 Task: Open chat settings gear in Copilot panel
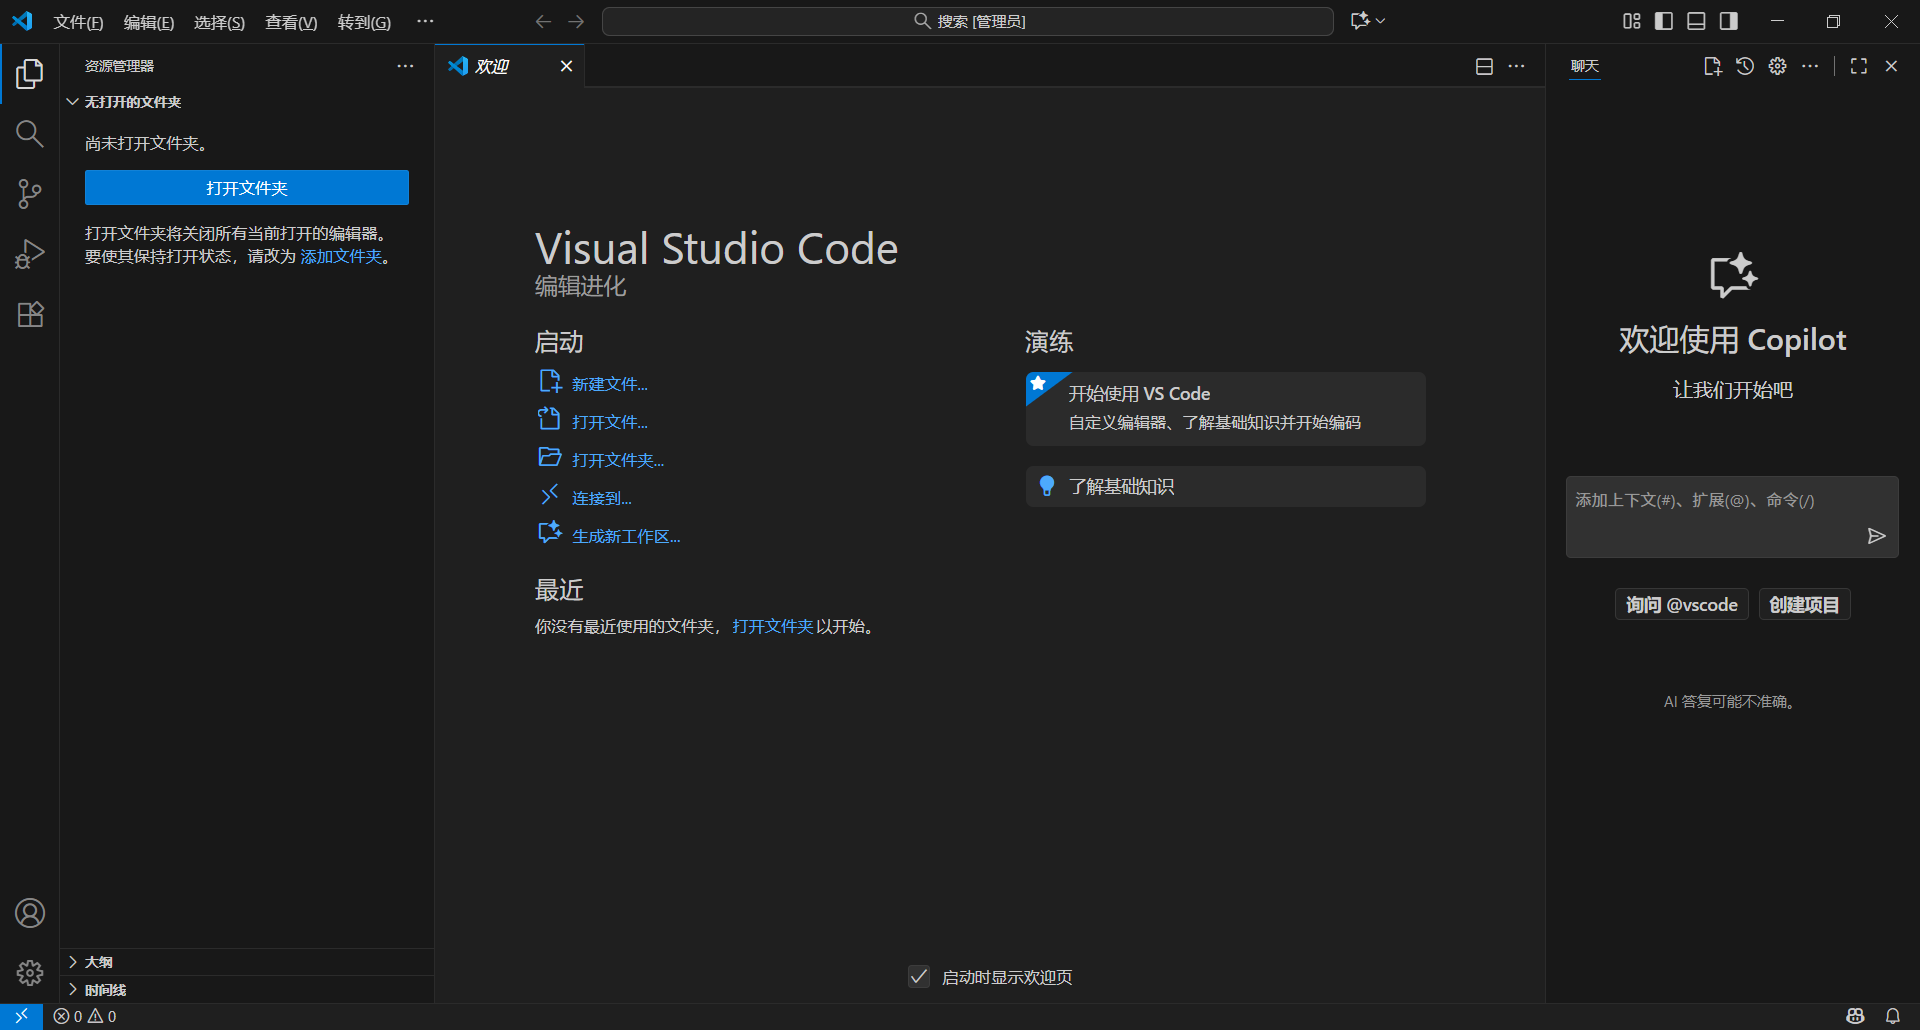pos(1777,66)
